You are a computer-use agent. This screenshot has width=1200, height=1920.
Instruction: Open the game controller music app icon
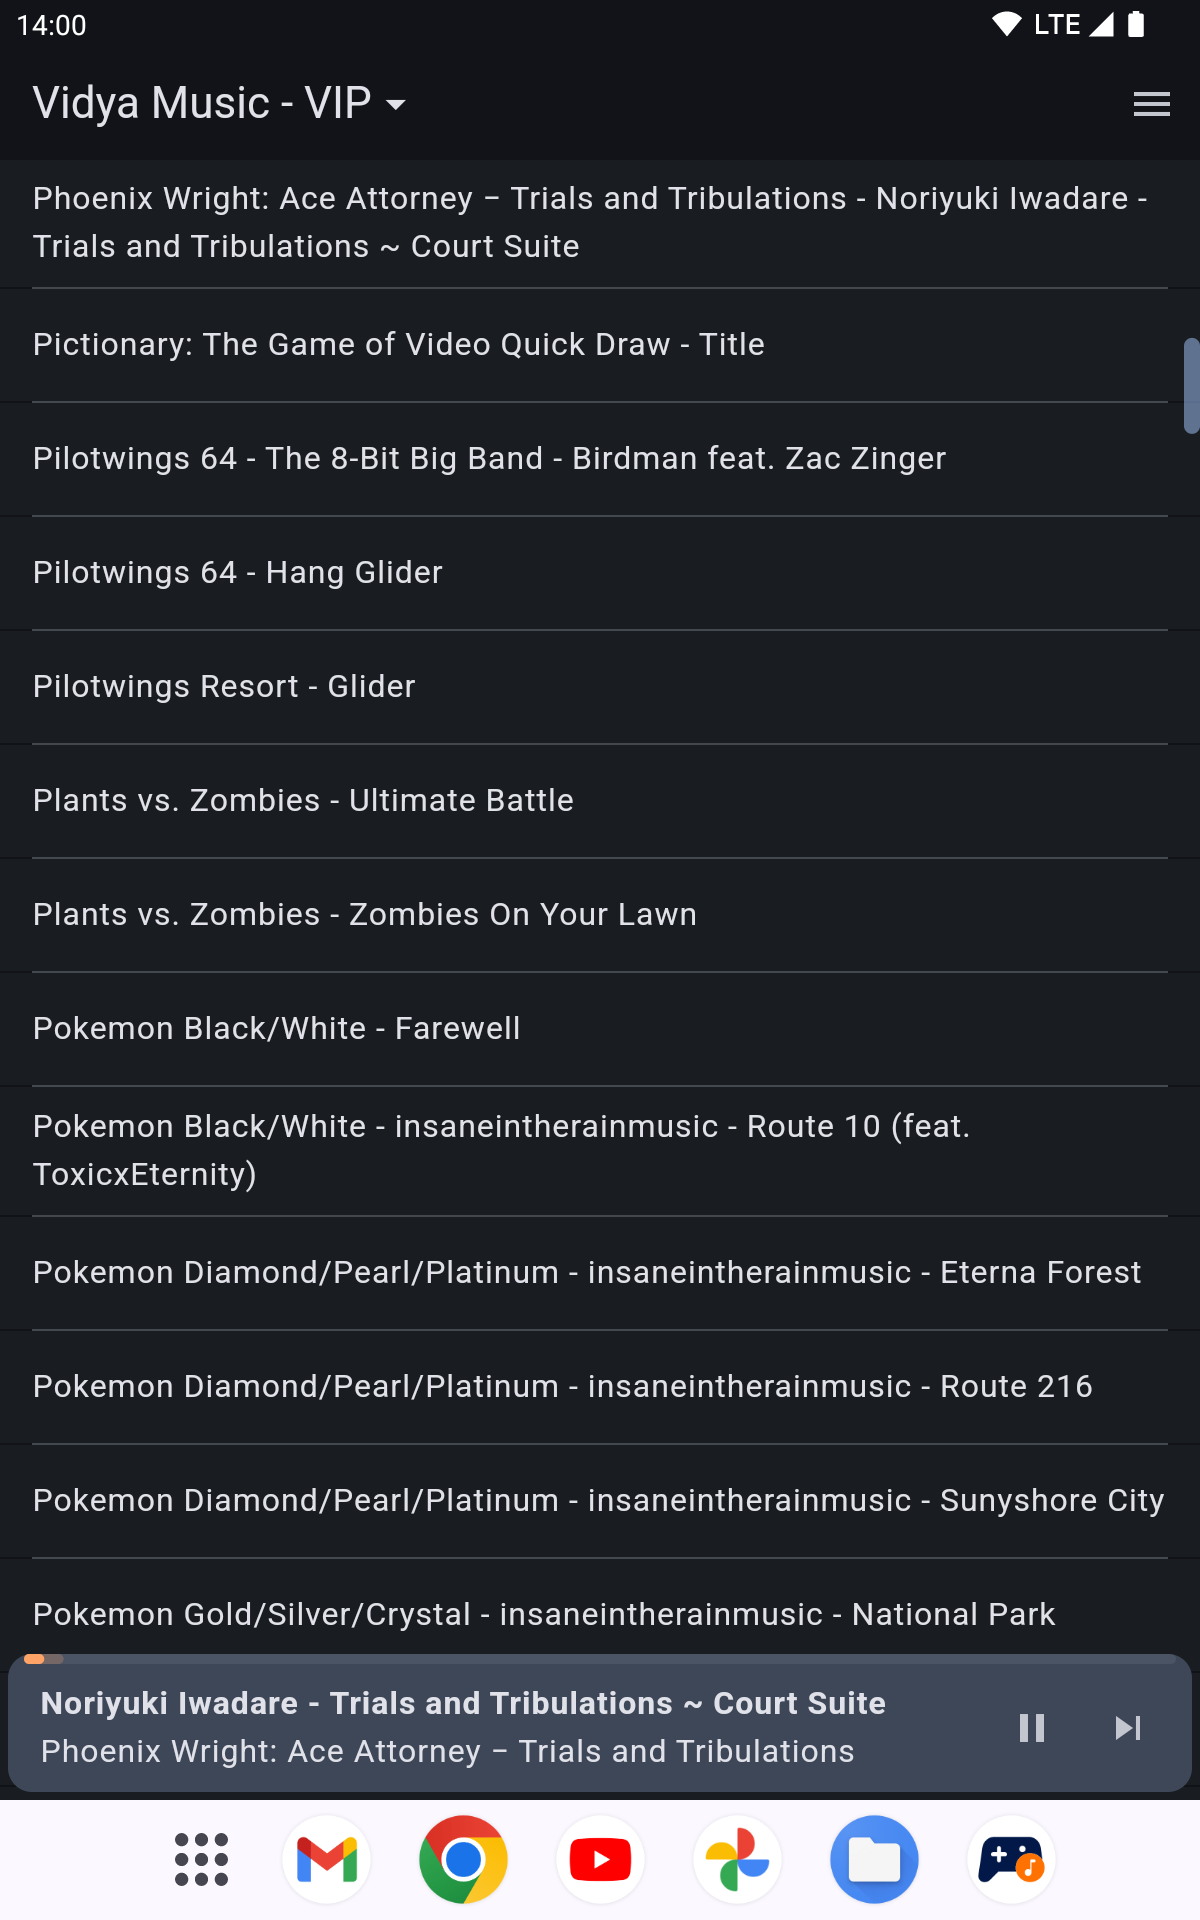(1011, 1860)
